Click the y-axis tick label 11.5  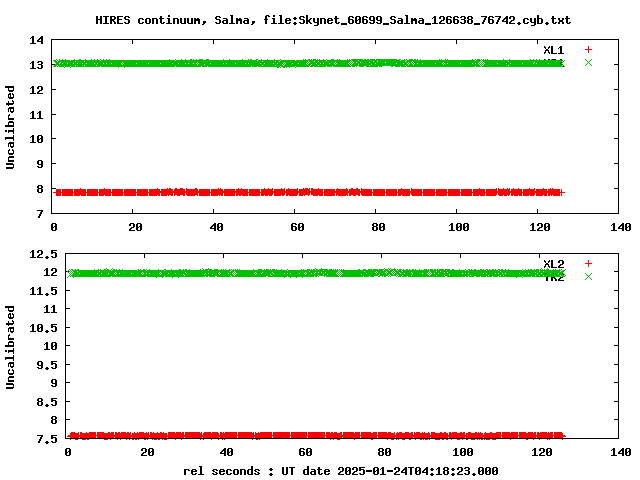(43, 291)
